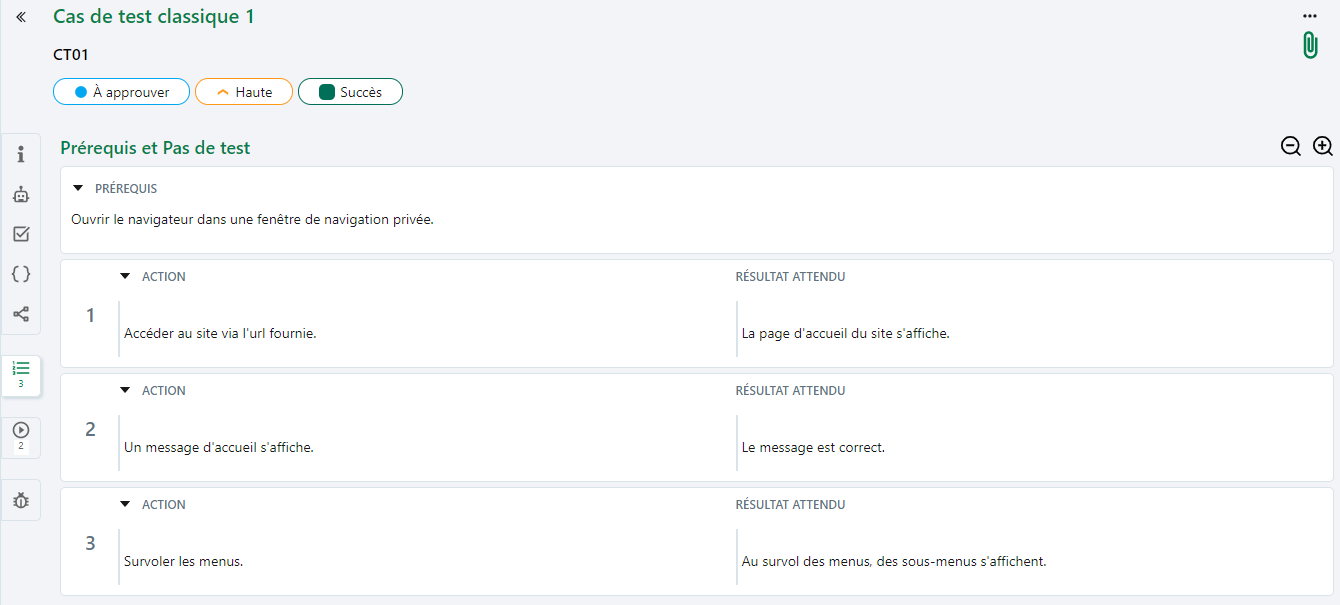This screenshot has height=605, width=1340.
Task: Select the test steps list tab
Action: [21, 374]
